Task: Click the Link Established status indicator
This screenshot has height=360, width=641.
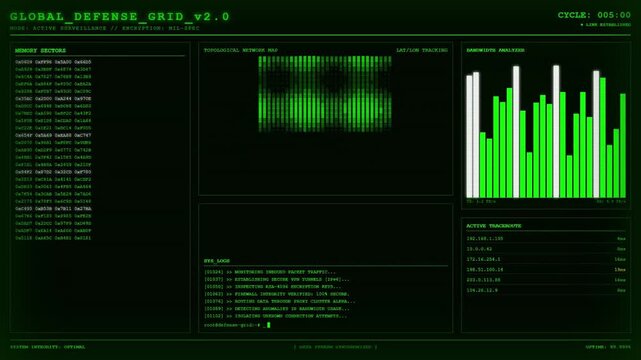Action: (605, 25)
